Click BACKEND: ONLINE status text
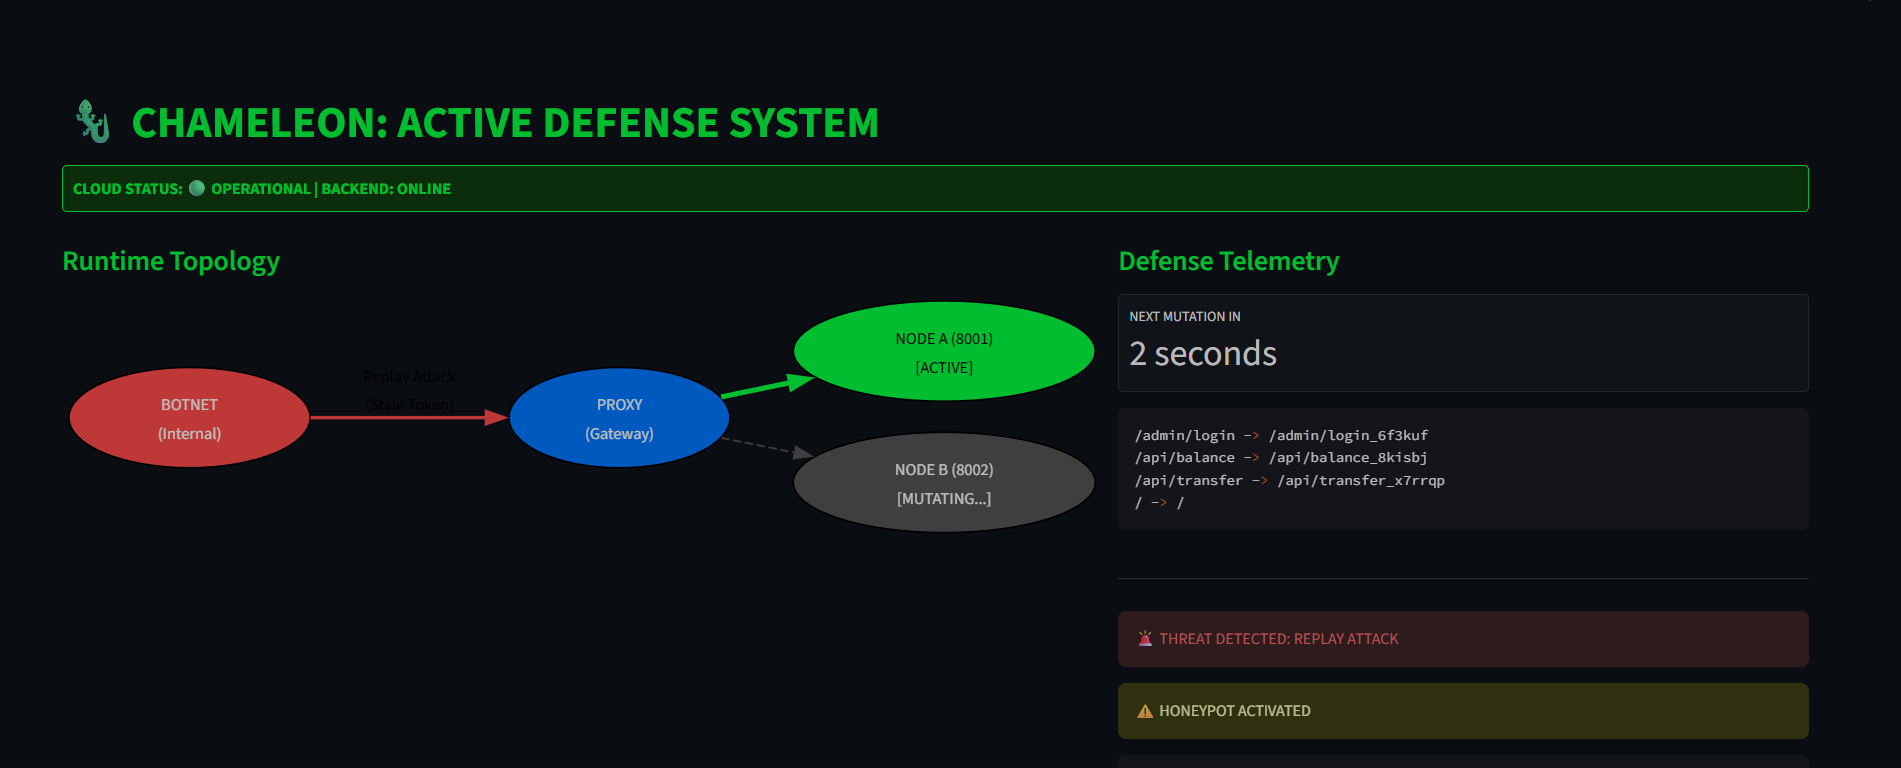Image resolution: width=1901 pixels, height=768 pixels. pos(386,188)
